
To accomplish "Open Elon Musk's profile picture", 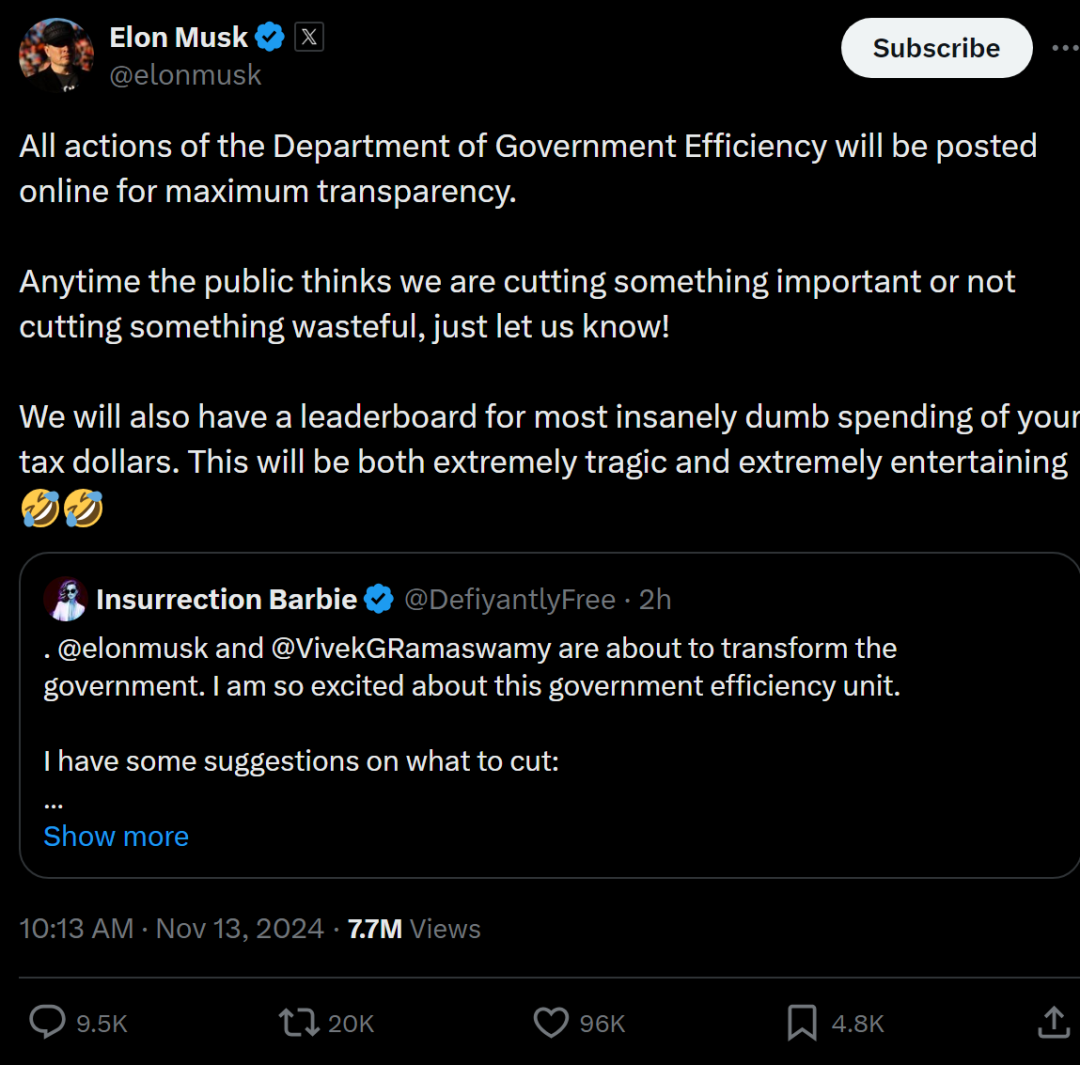I will [x=56, y=56].
